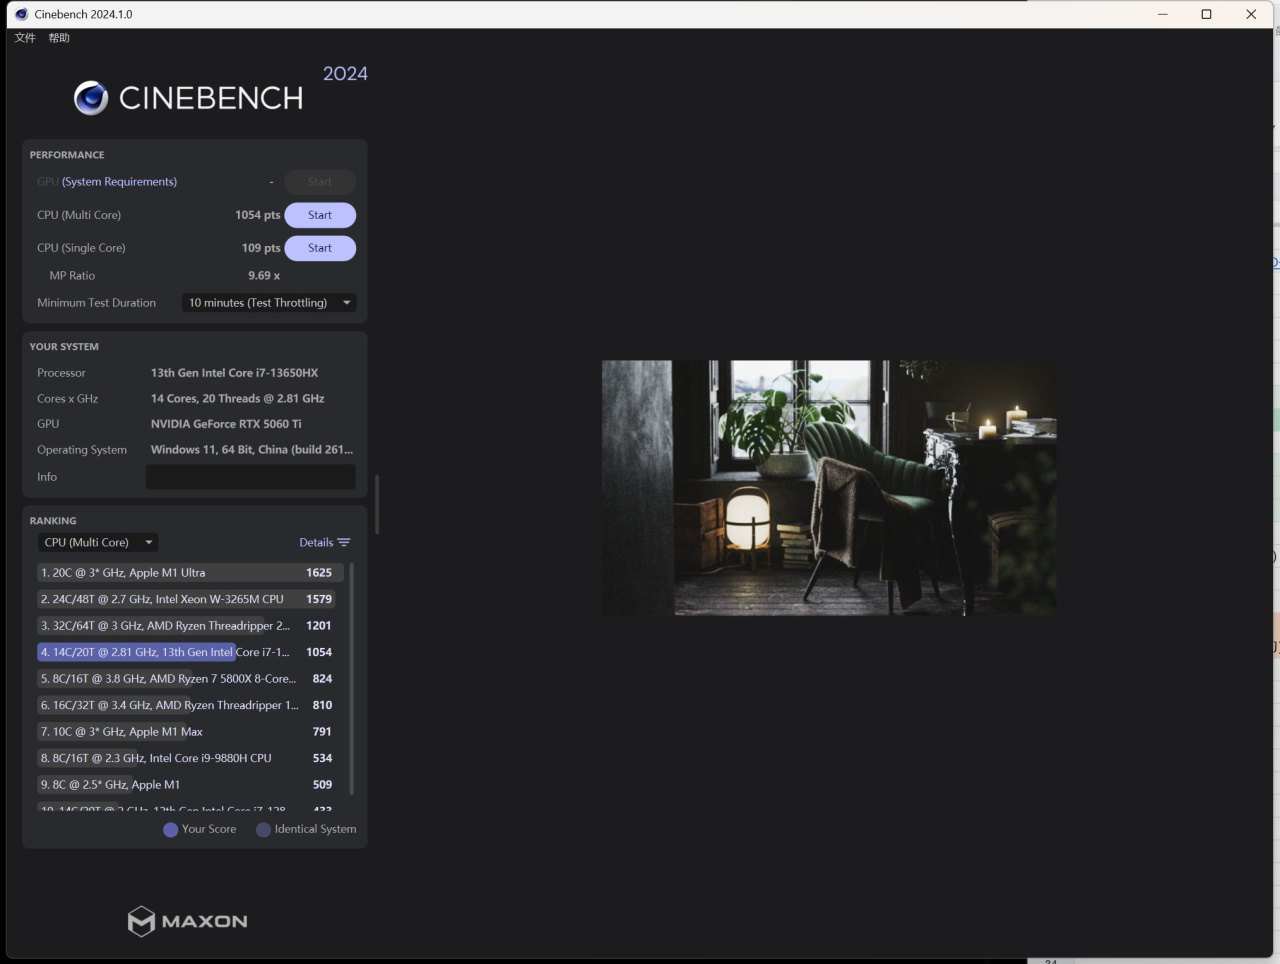Click the Maxon logo at the bottom
Image resolution: width=1280 pixels, height=964 pixels.
[188, 921]
